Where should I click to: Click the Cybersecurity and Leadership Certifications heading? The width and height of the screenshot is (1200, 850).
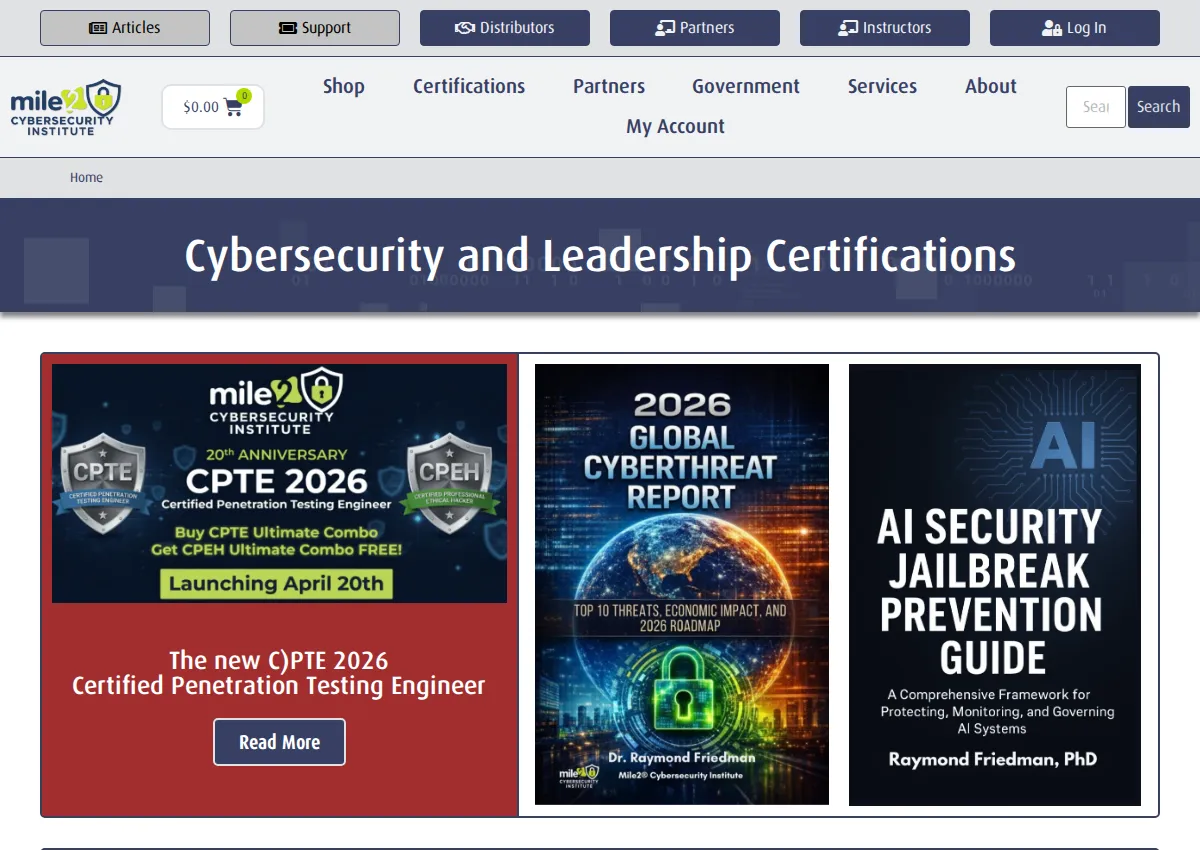pos(600,256)
